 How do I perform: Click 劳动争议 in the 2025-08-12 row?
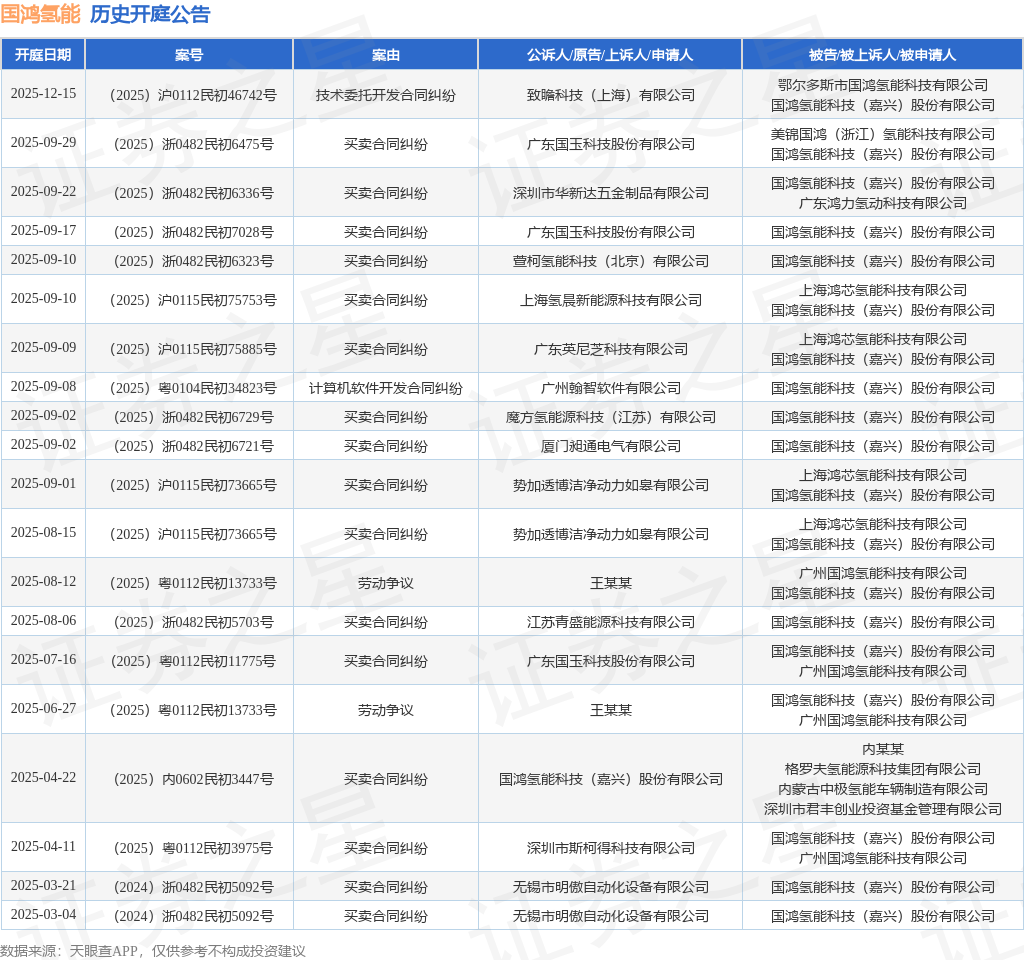pos(385,583)
